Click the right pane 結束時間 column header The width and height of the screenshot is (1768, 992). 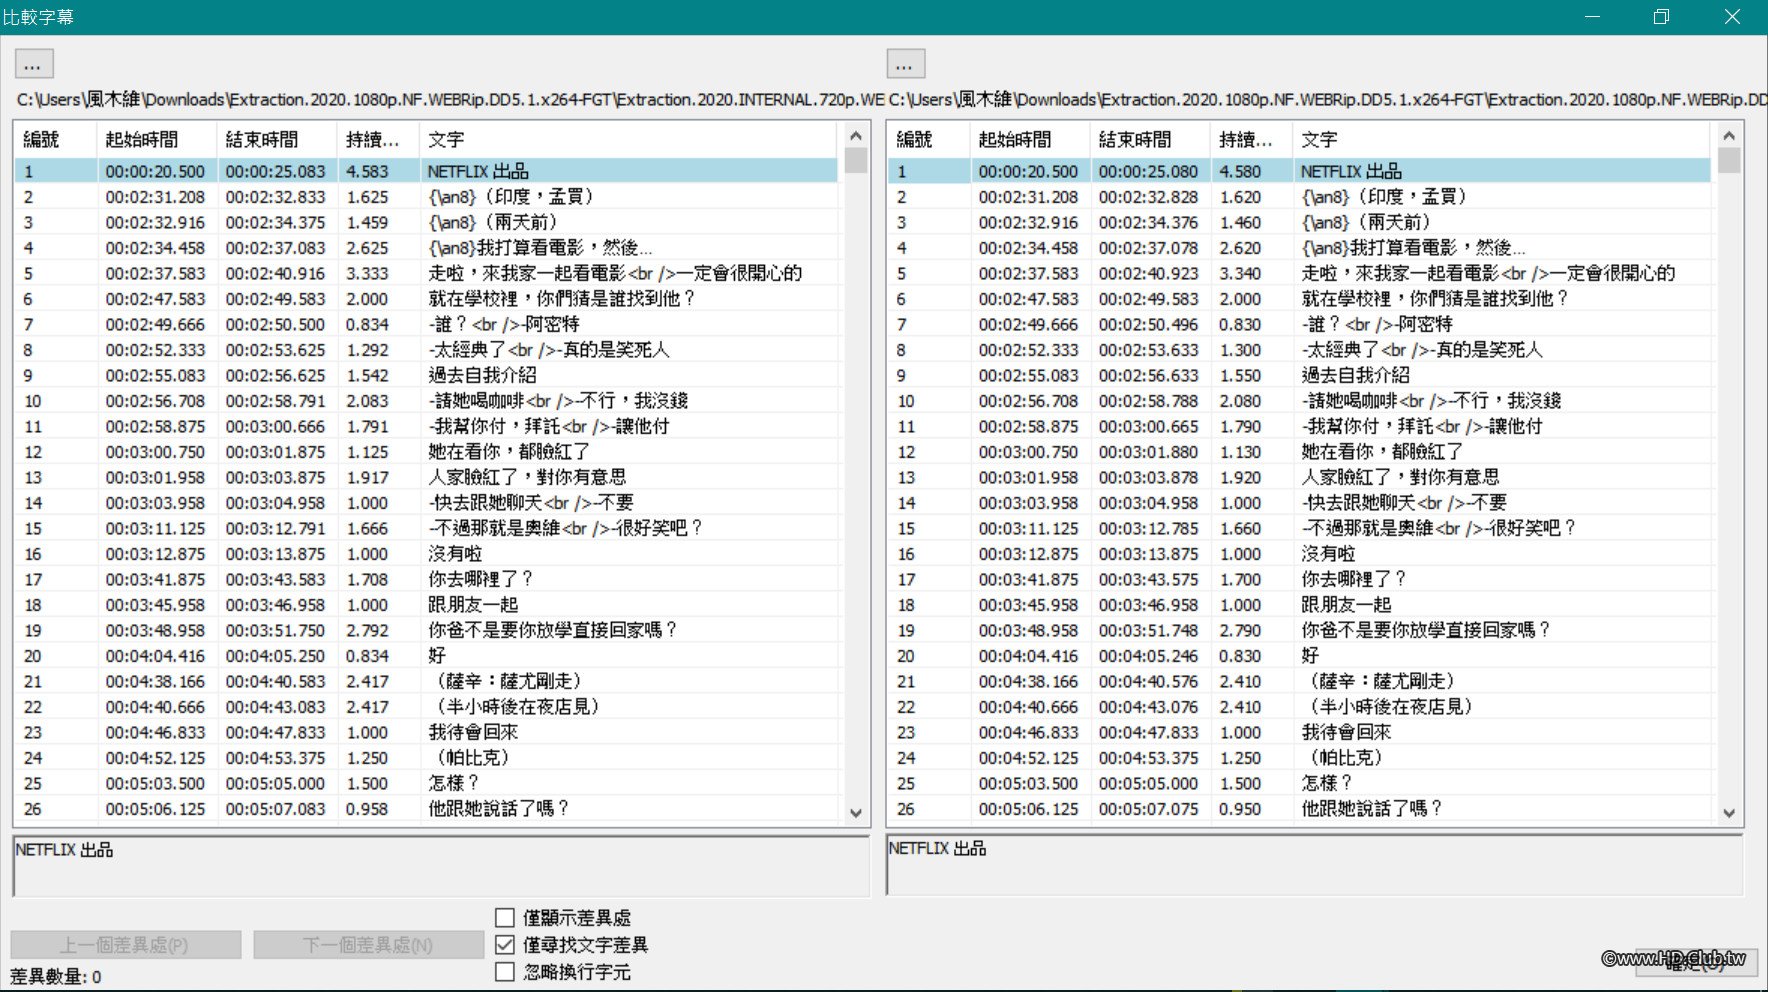(x=1150, y=139)
